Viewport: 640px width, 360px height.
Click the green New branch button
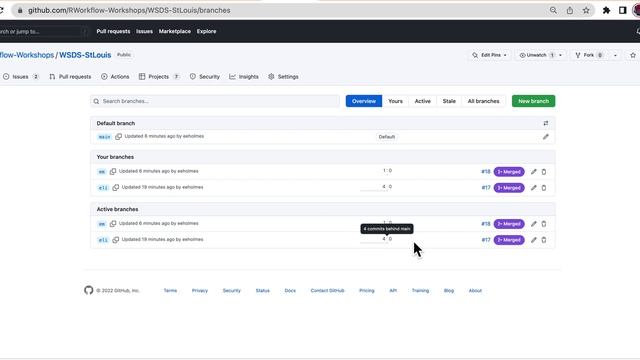tap(533, 101)
